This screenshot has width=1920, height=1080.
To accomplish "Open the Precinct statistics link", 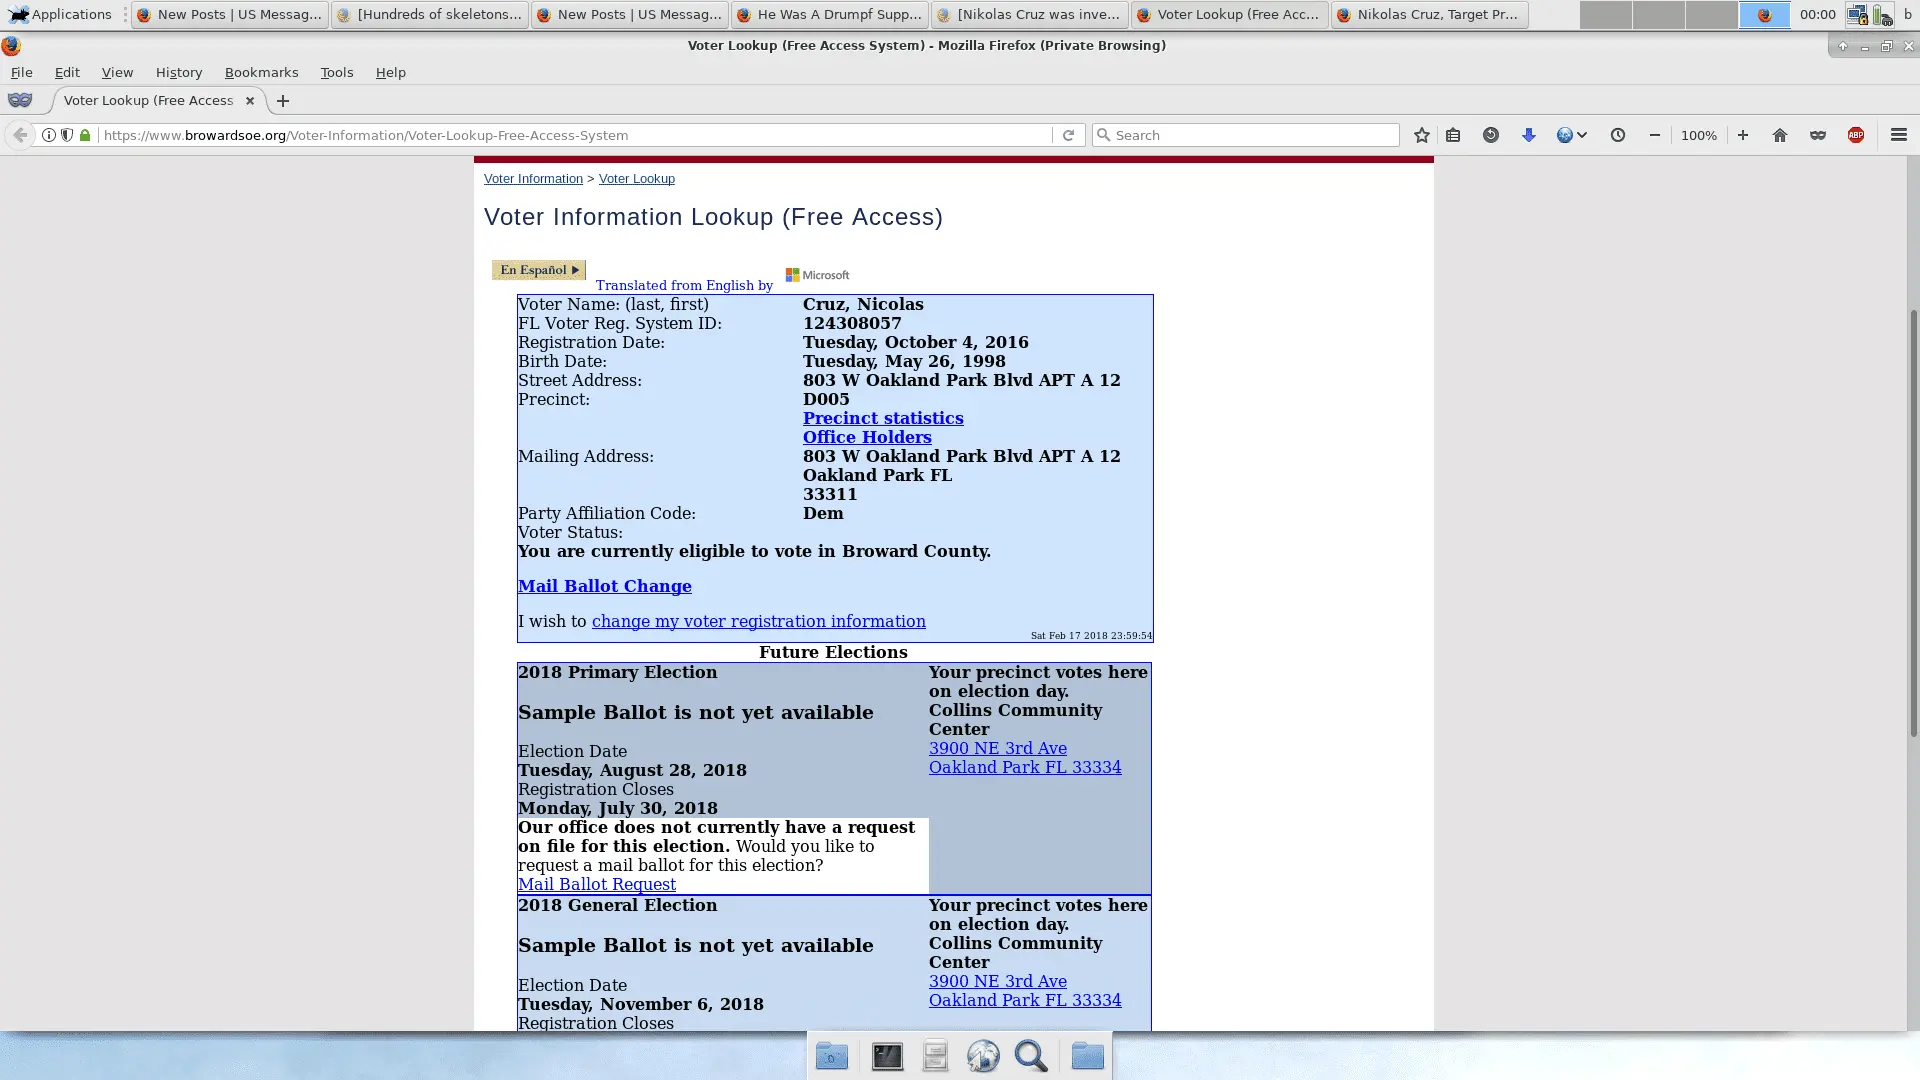I will tap(882, 418).
